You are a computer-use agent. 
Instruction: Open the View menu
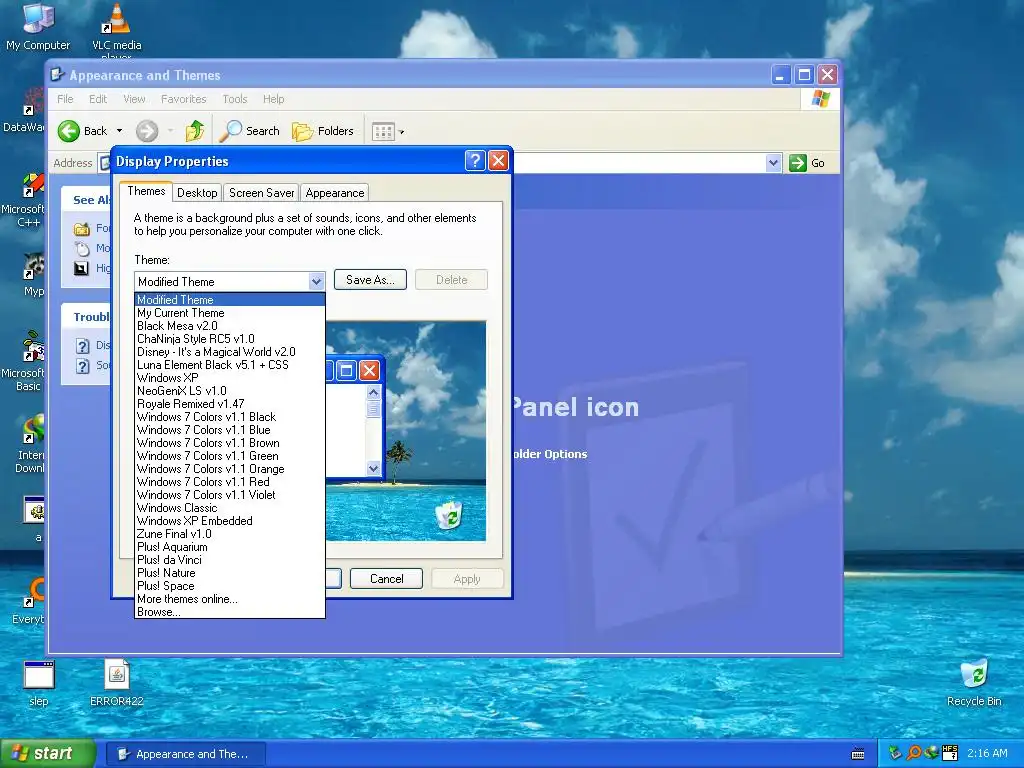click(x=134, y=99)
